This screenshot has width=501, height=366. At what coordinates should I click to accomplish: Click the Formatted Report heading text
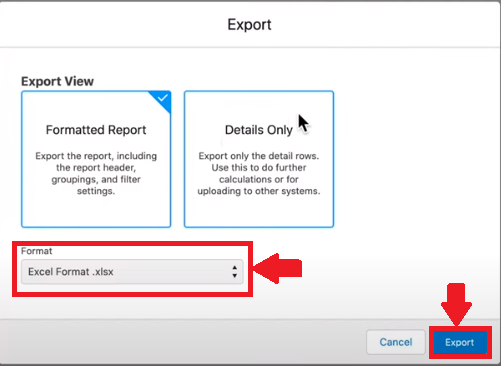[96, 130]
